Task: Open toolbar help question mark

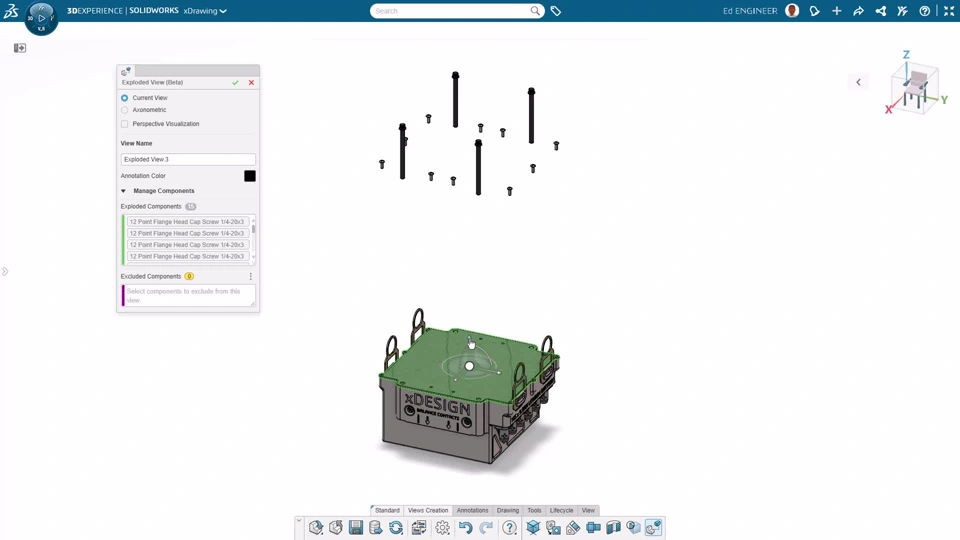Action: 509,527
